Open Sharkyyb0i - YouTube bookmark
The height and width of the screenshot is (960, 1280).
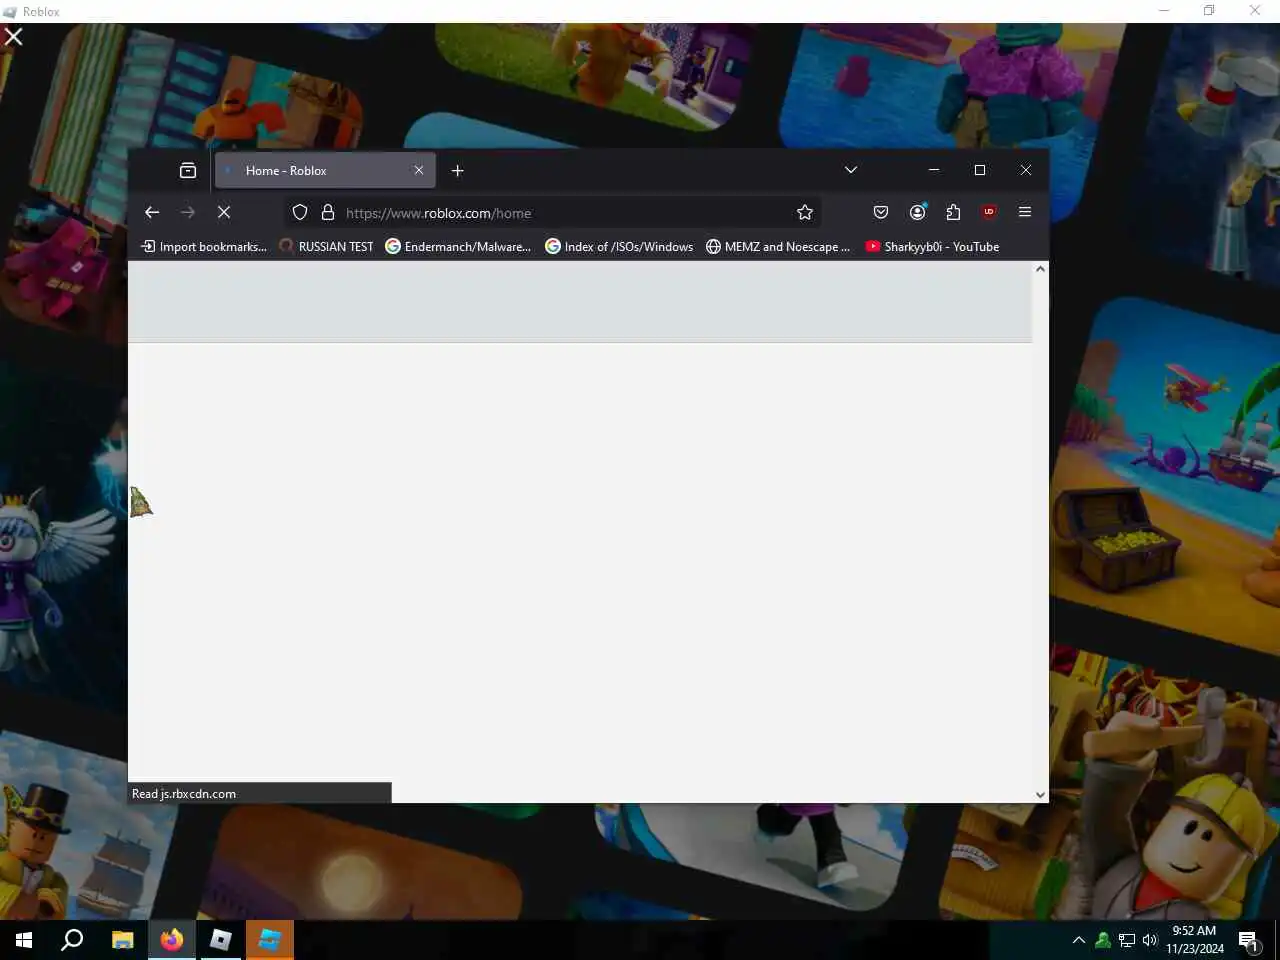pos(932,247)
